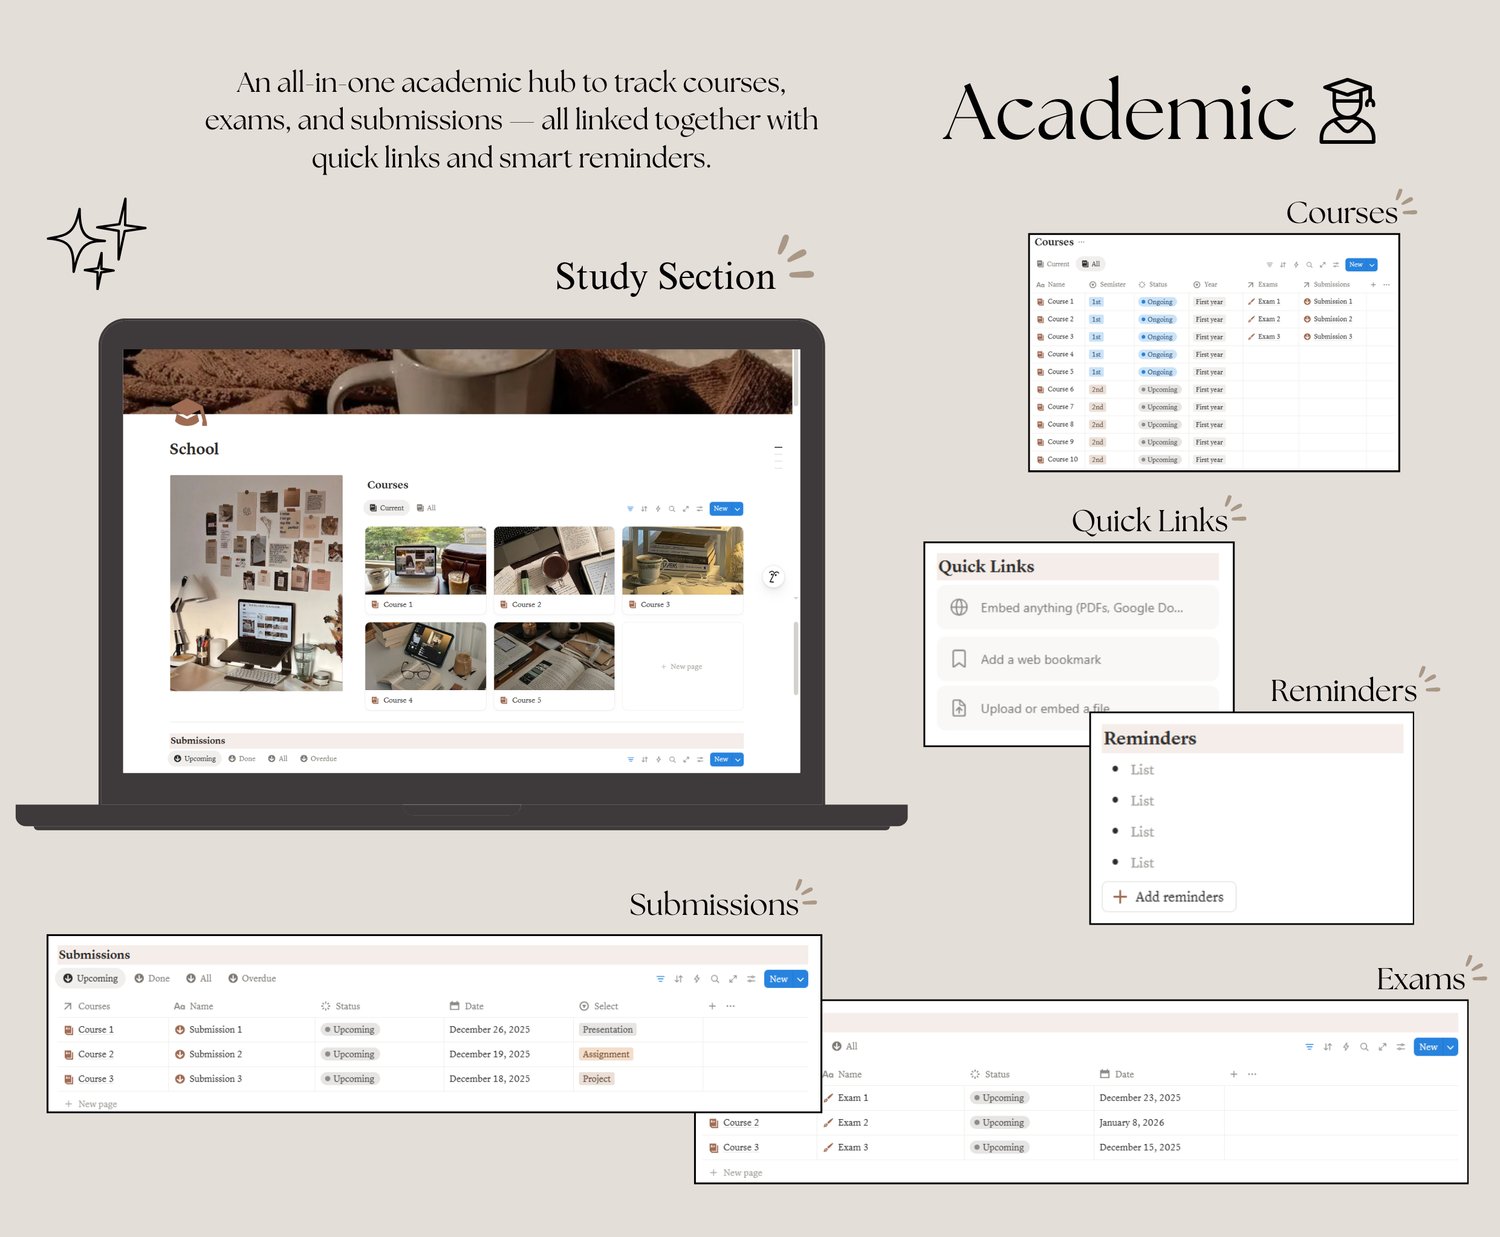Open filter in the standalone Submissions table toolbar

coord(660,979)
